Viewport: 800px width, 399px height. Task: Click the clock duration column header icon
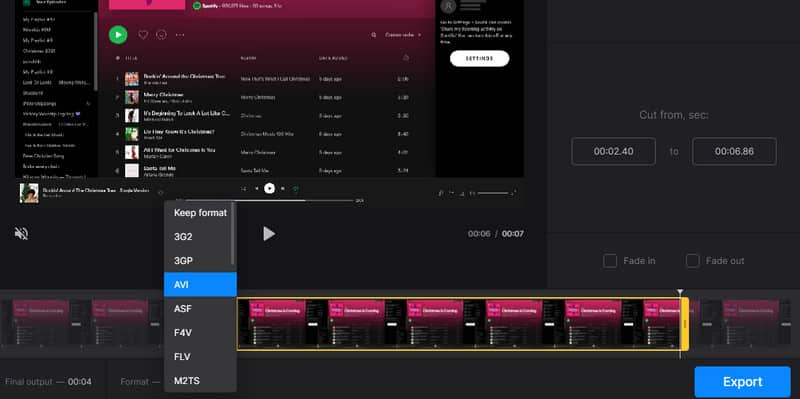click(x=406, y=58)
